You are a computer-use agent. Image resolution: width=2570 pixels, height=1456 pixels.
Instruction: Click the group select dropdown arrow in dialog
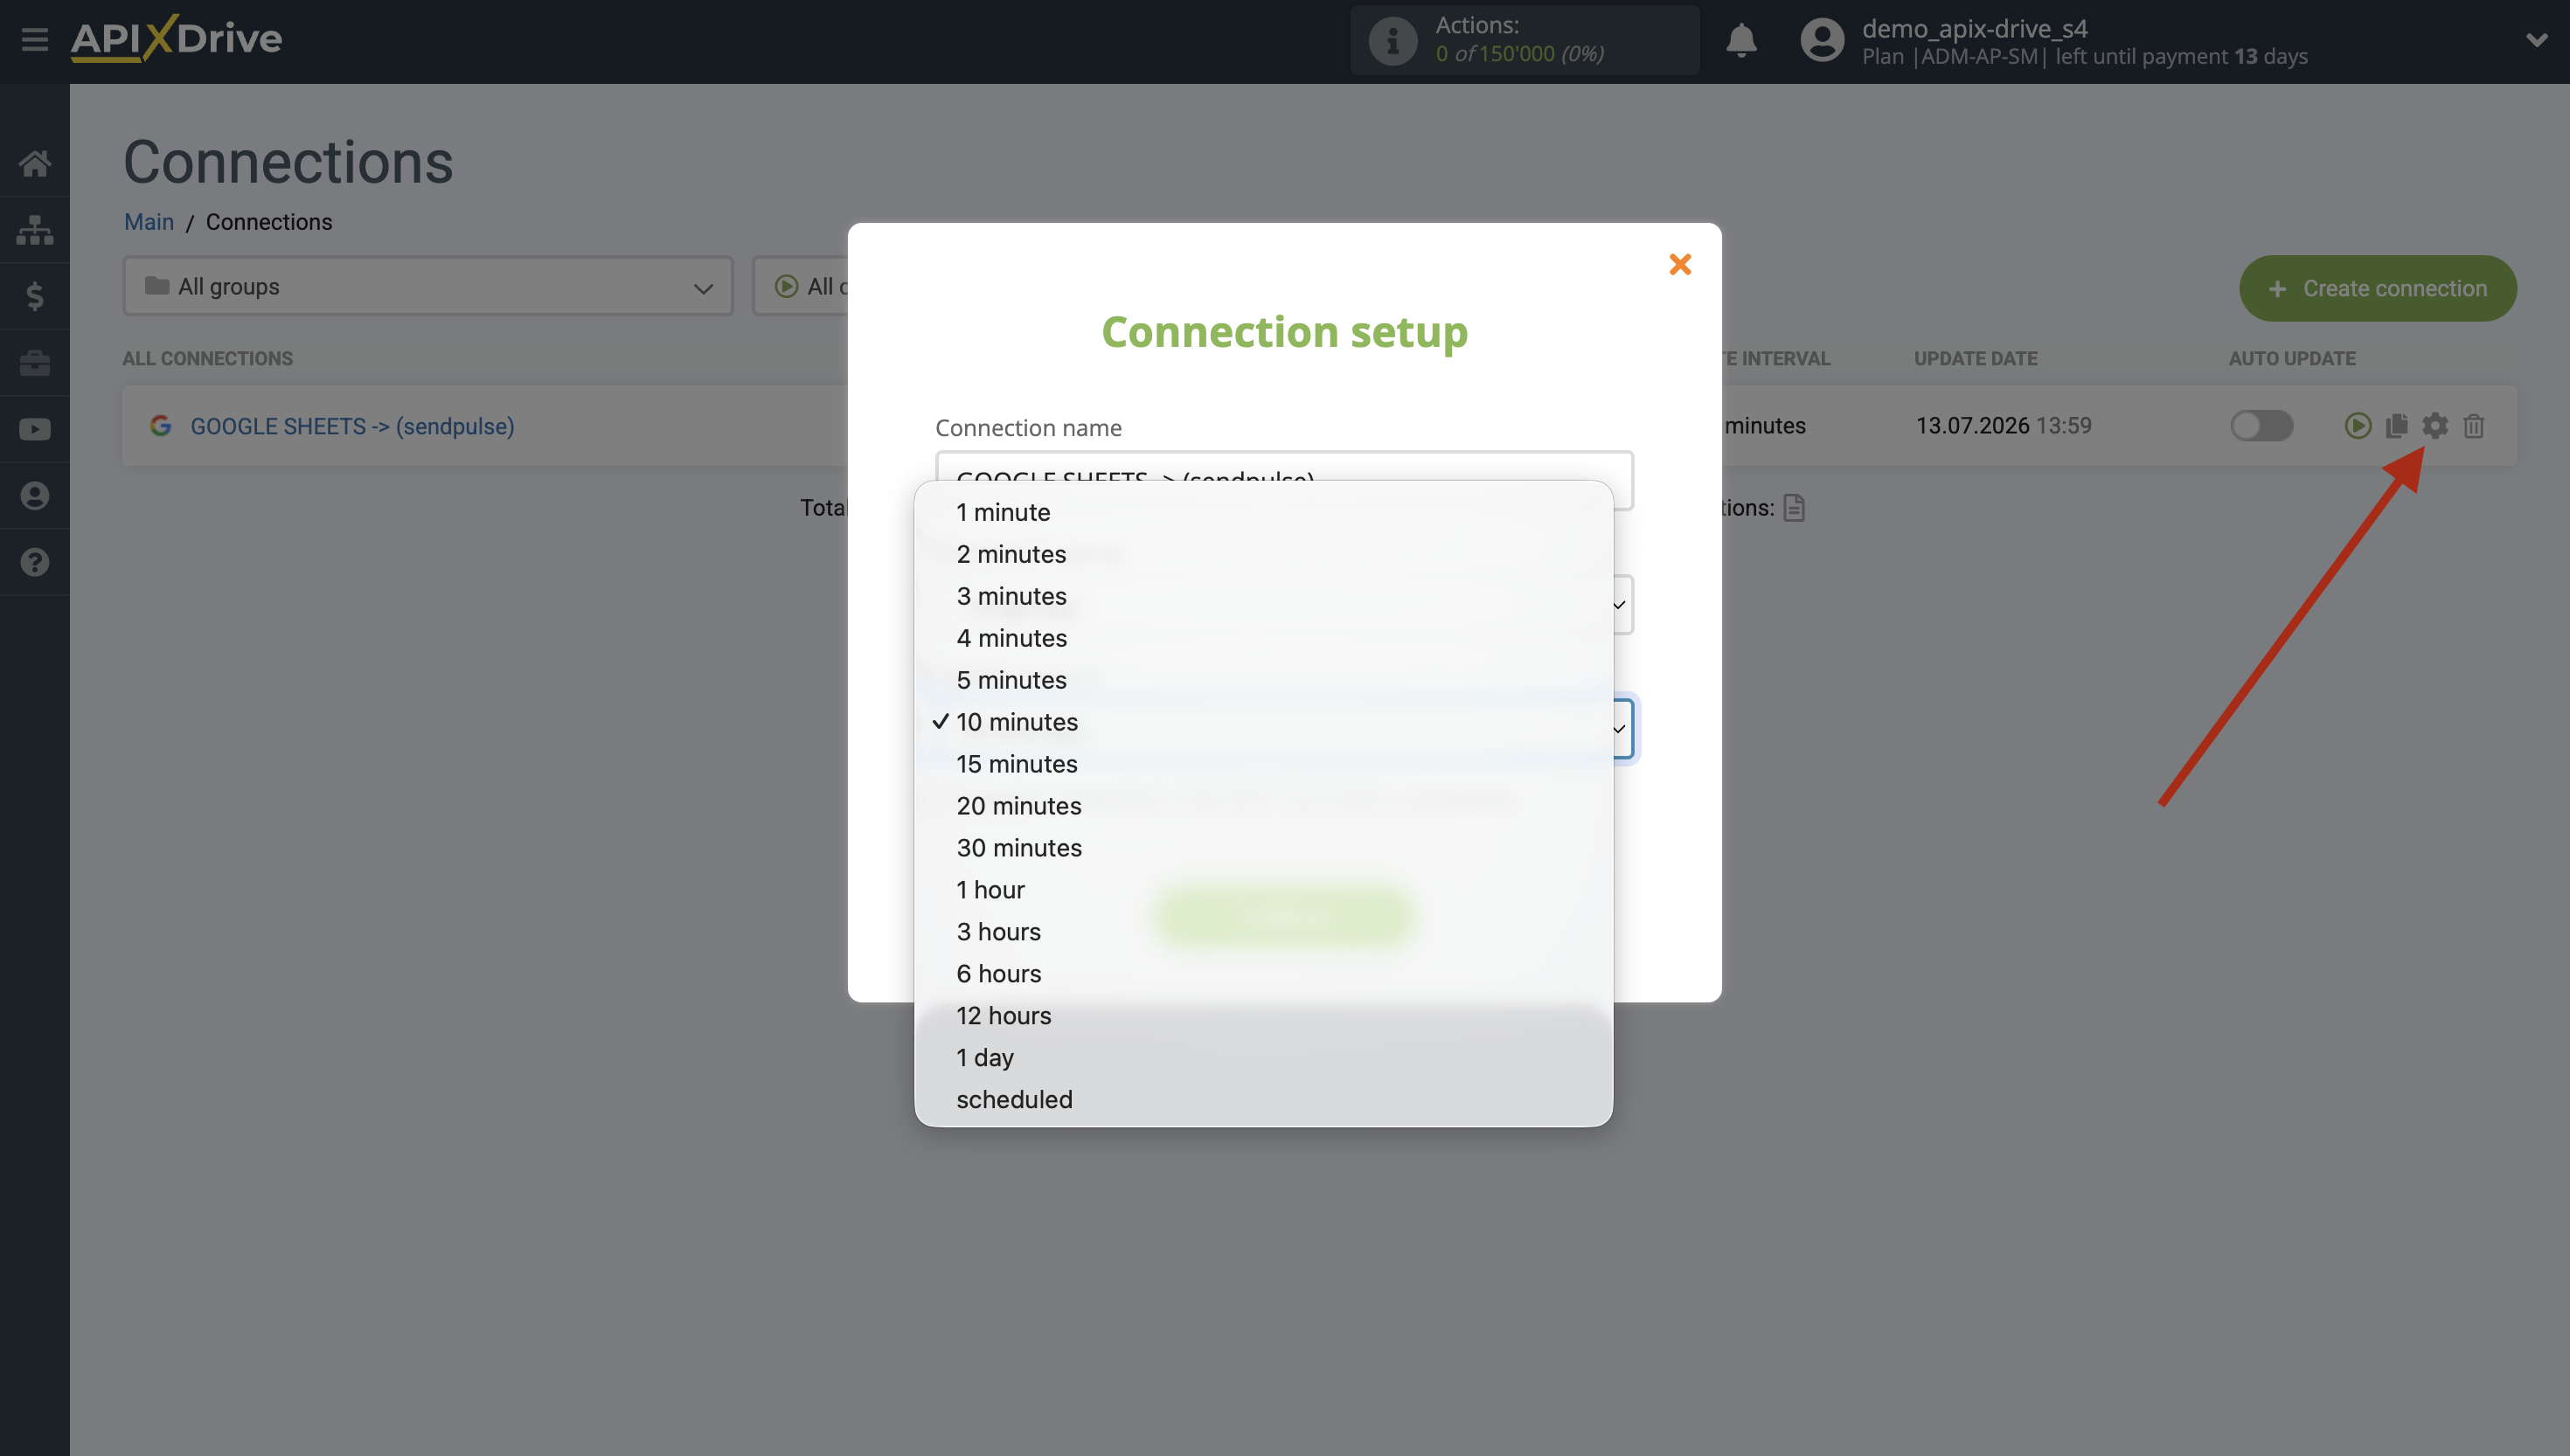[x=1621, y=605]
